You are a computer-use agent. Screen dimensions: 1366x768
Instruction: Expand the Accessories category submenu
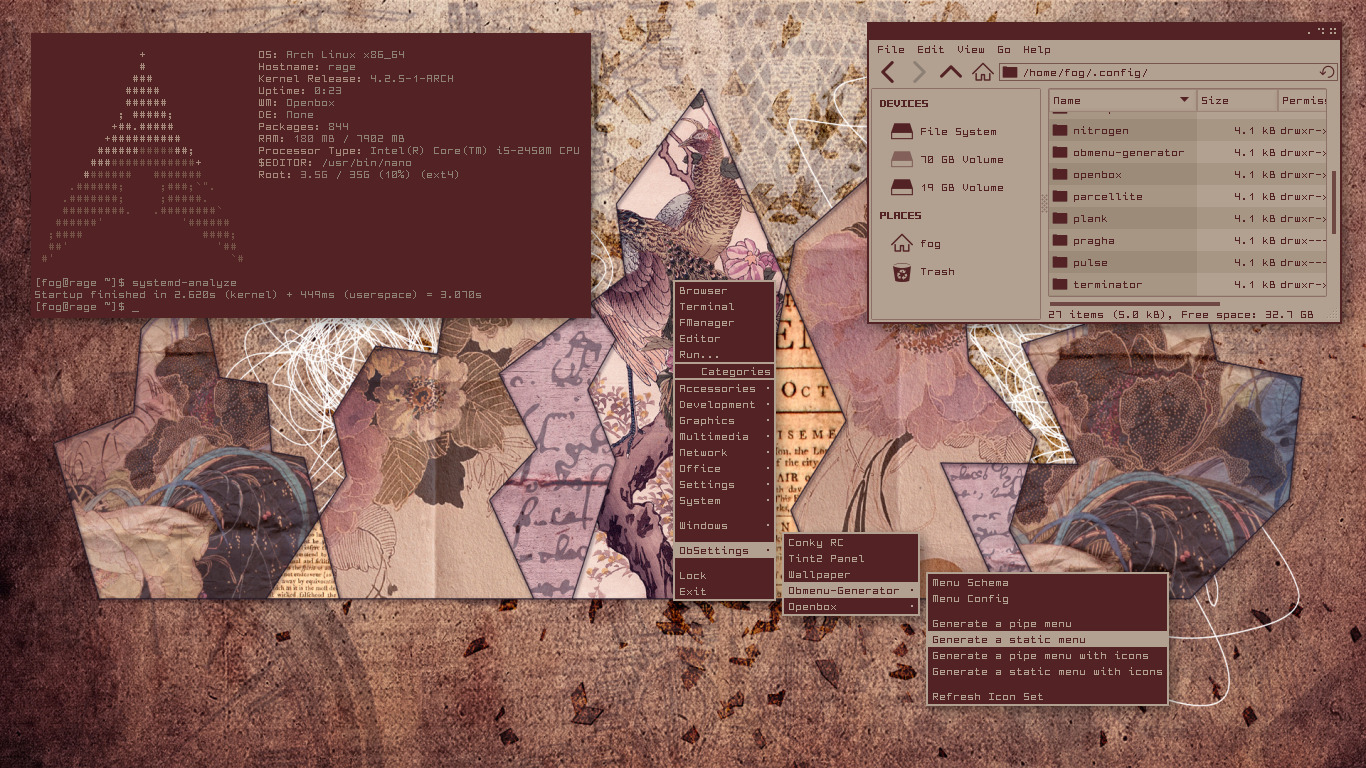(724, 389)
